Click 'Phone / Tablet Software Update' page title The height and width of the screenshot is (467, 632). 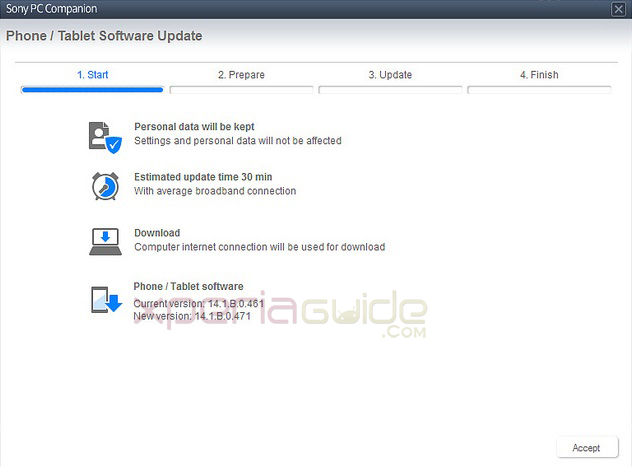pos(104,36)
